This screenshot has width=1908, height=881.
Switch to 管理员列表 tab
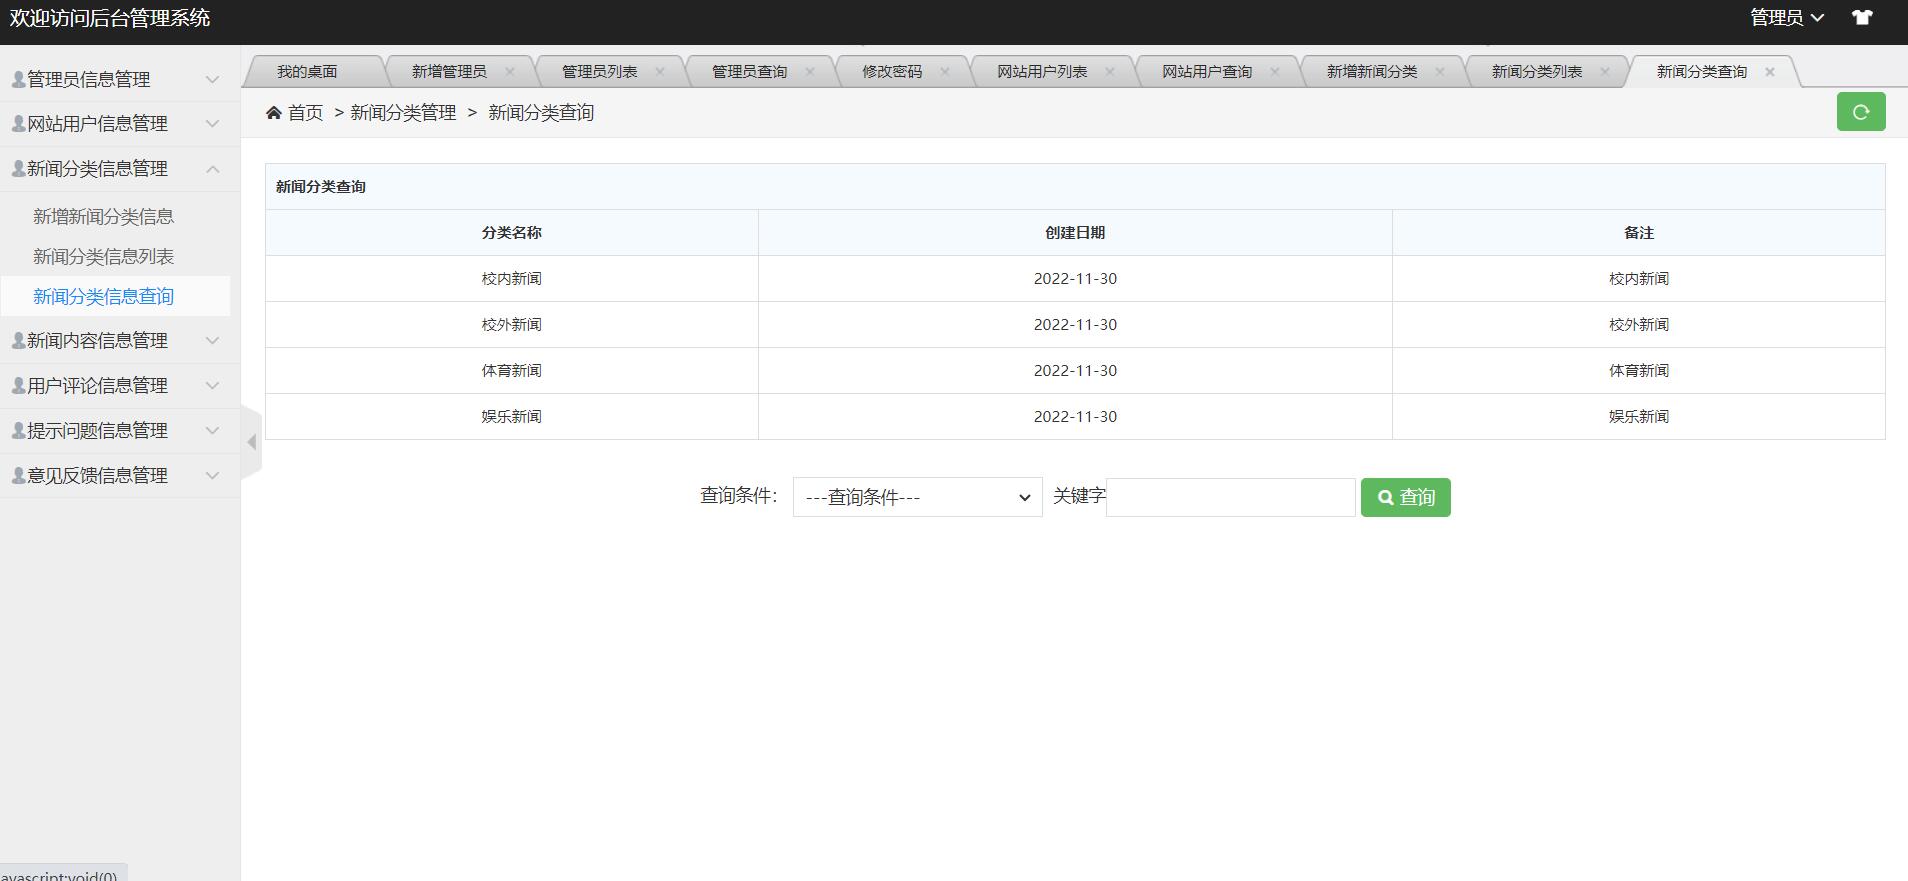(x=599, y=71)
